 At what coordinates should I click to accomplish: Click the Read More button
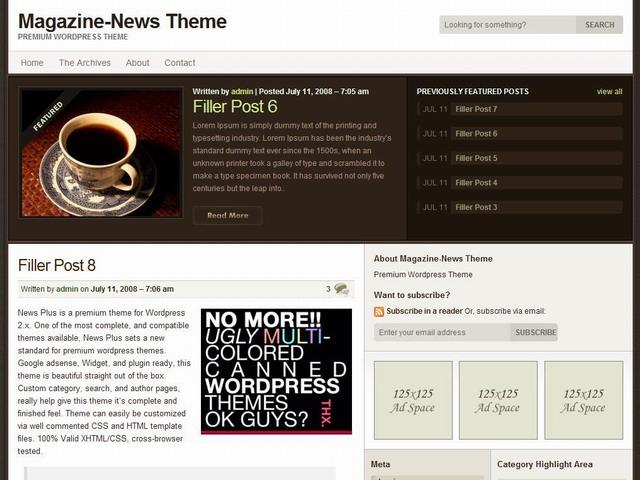pyautogui.click(x=227, y=216)
